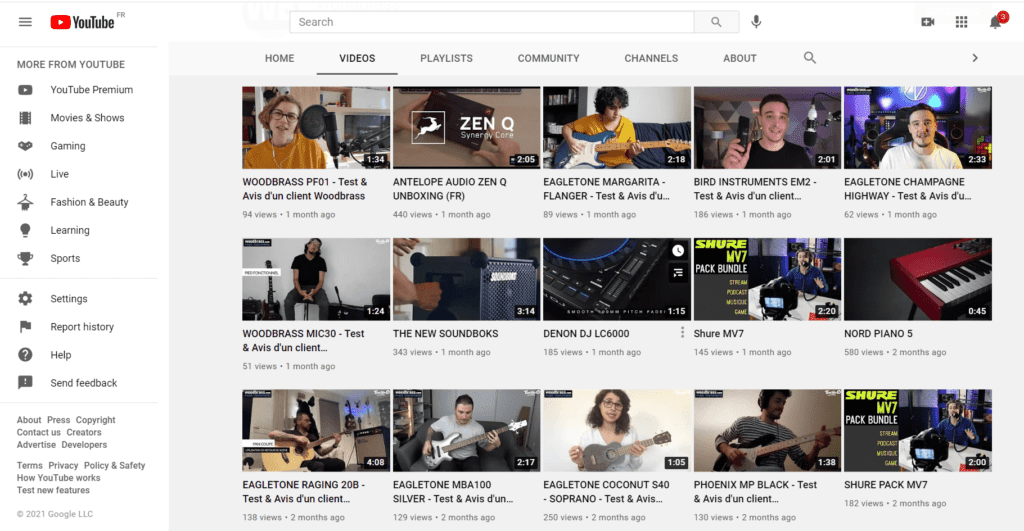Select the VIDEOS tab
The height and width of the screenshot is (531, 1024).
coord(357,58)
